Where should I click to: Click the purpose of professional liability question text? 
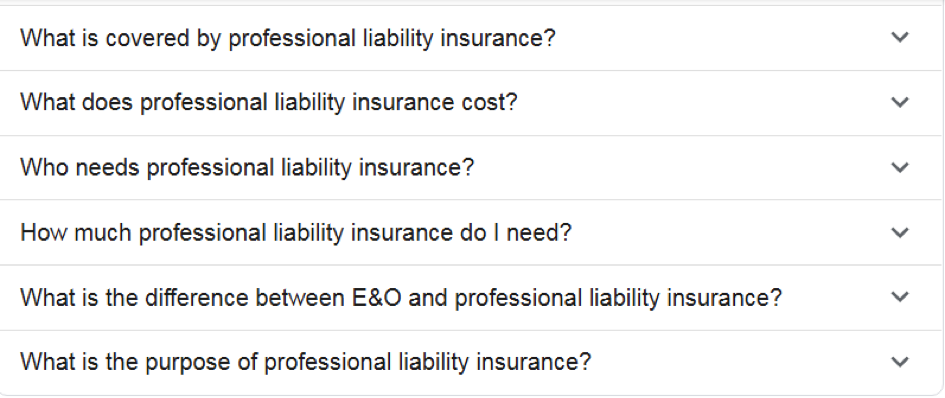click(306, 362)
